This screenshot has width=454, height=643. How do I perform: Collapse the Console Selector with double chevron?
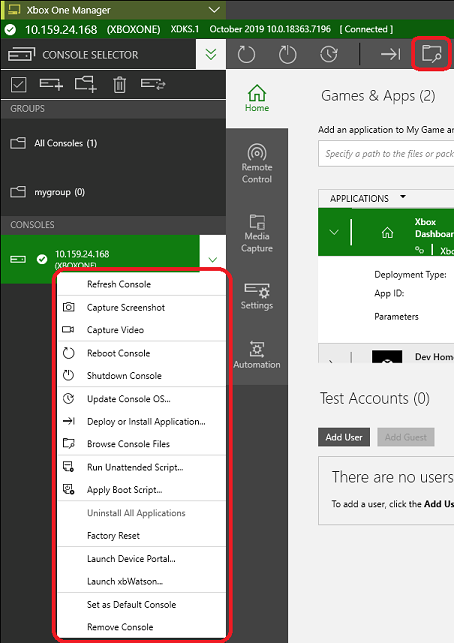tap(211, 54)
